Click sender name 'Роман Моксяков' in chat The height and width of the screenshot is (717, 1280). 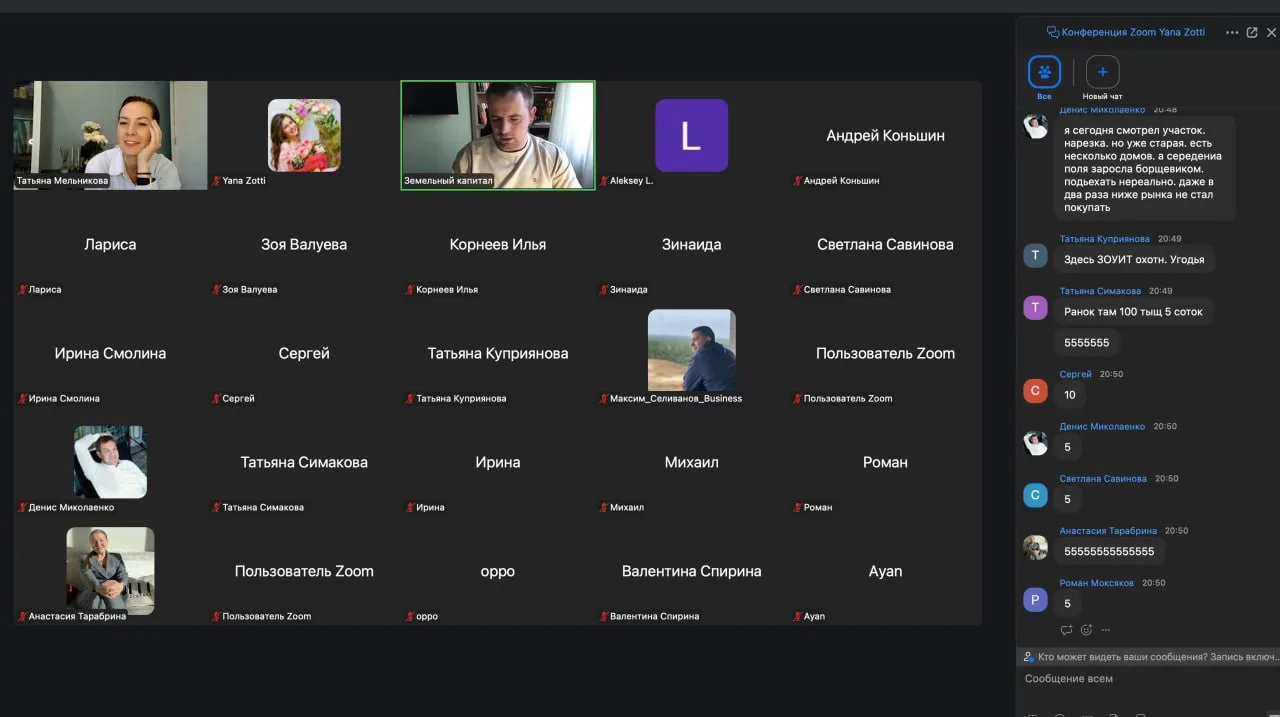[1097, 583]
